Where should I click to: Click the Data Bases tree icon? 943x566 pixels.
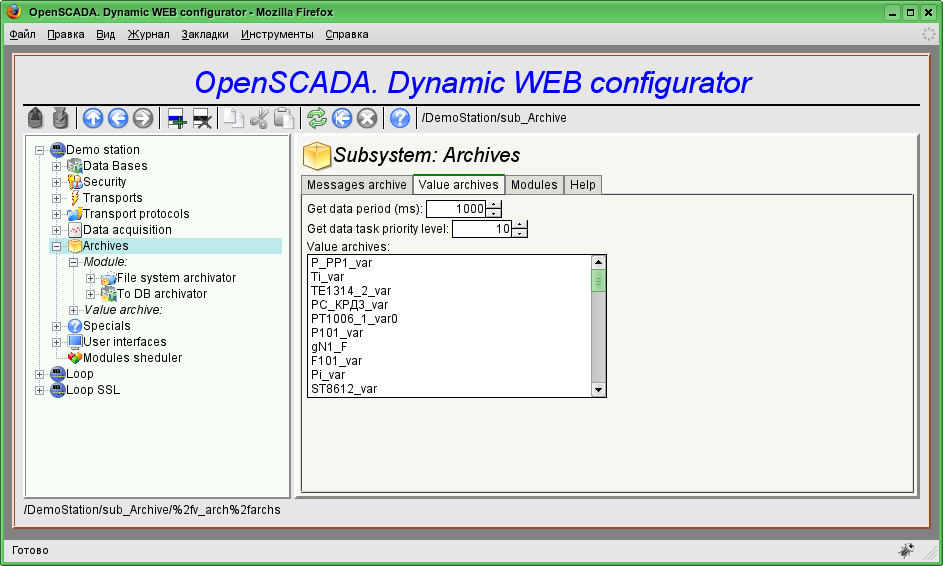pos(75,165)
